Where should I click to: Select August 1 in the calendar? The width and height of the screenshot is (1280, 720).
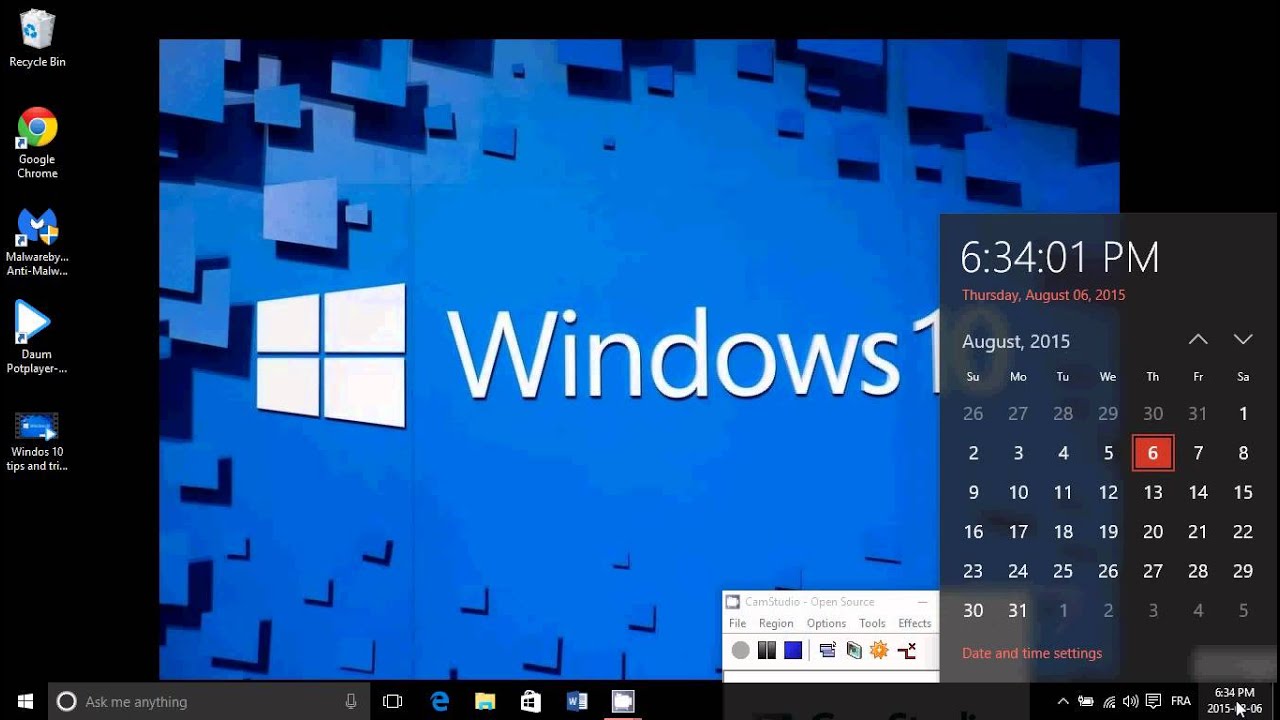(x=1243, y=413)
